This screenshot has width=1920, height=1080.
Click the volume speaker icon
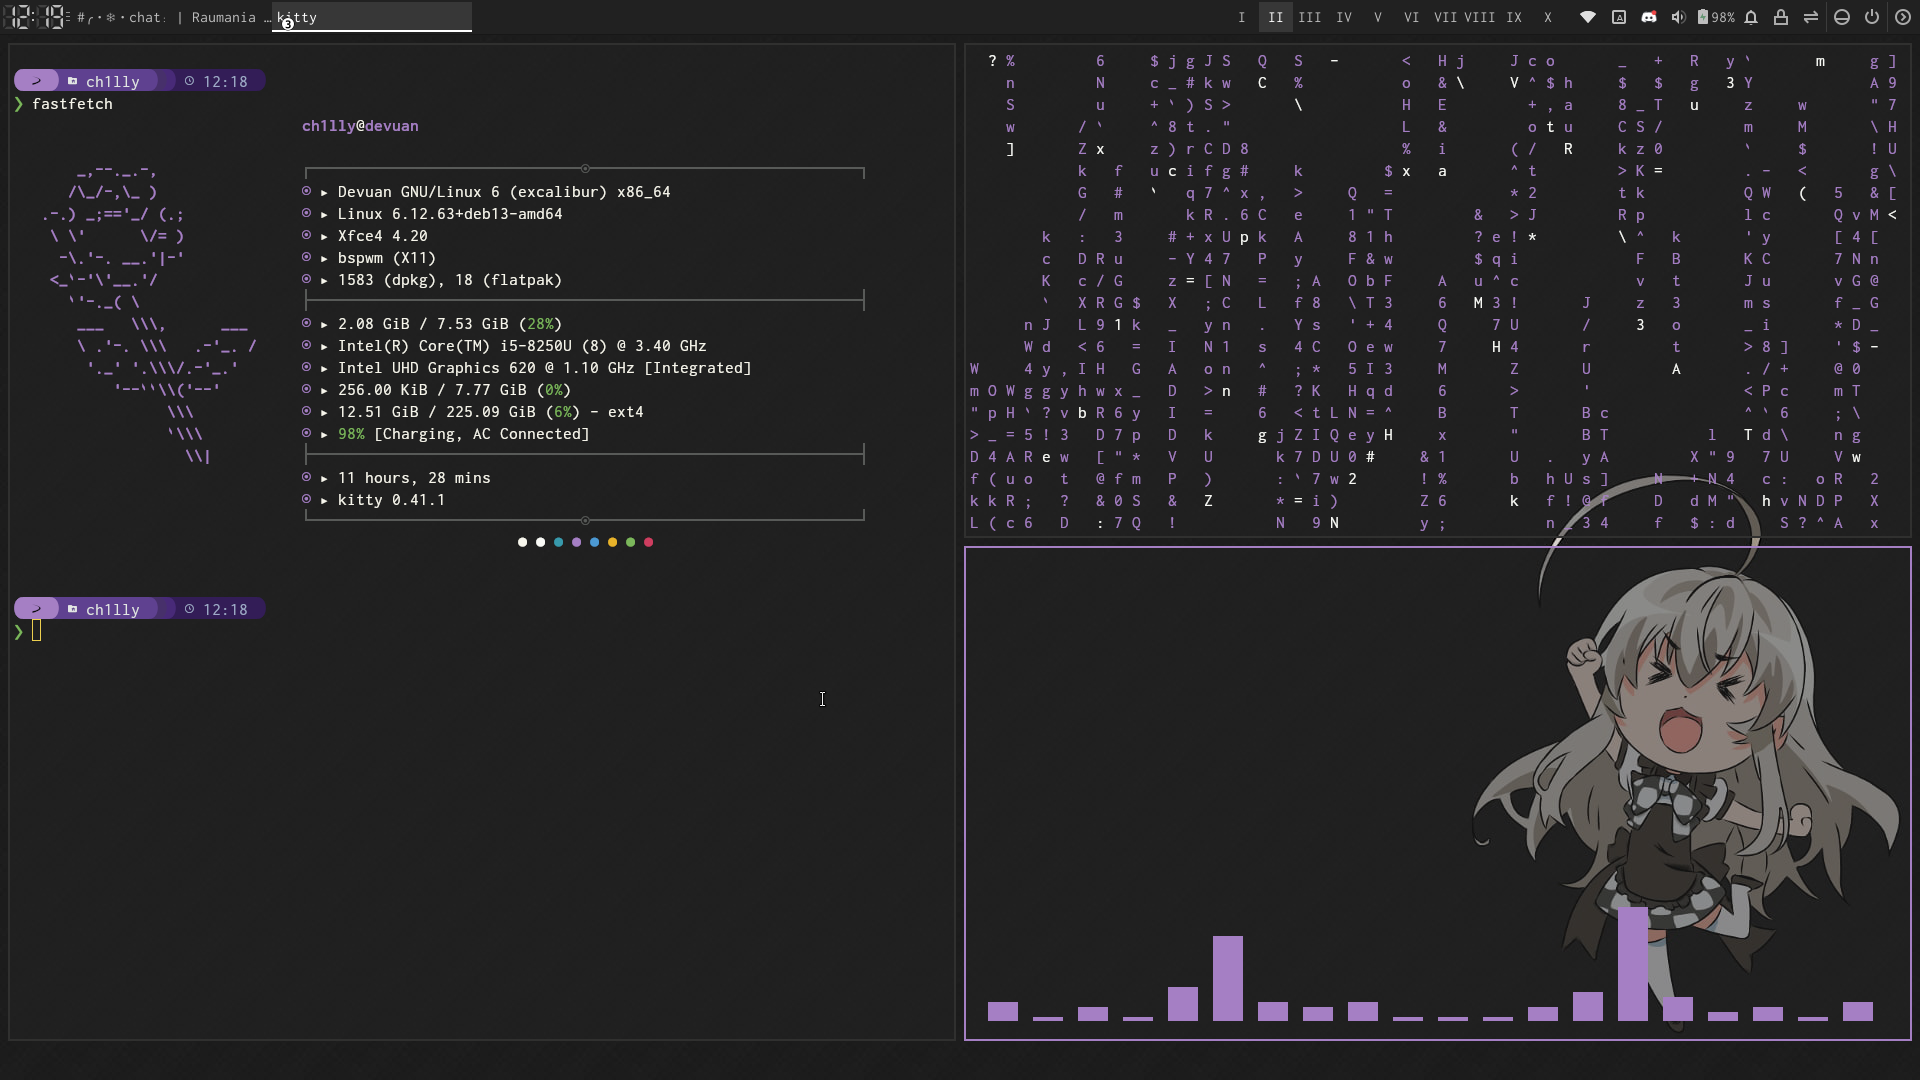[1678, 17]
